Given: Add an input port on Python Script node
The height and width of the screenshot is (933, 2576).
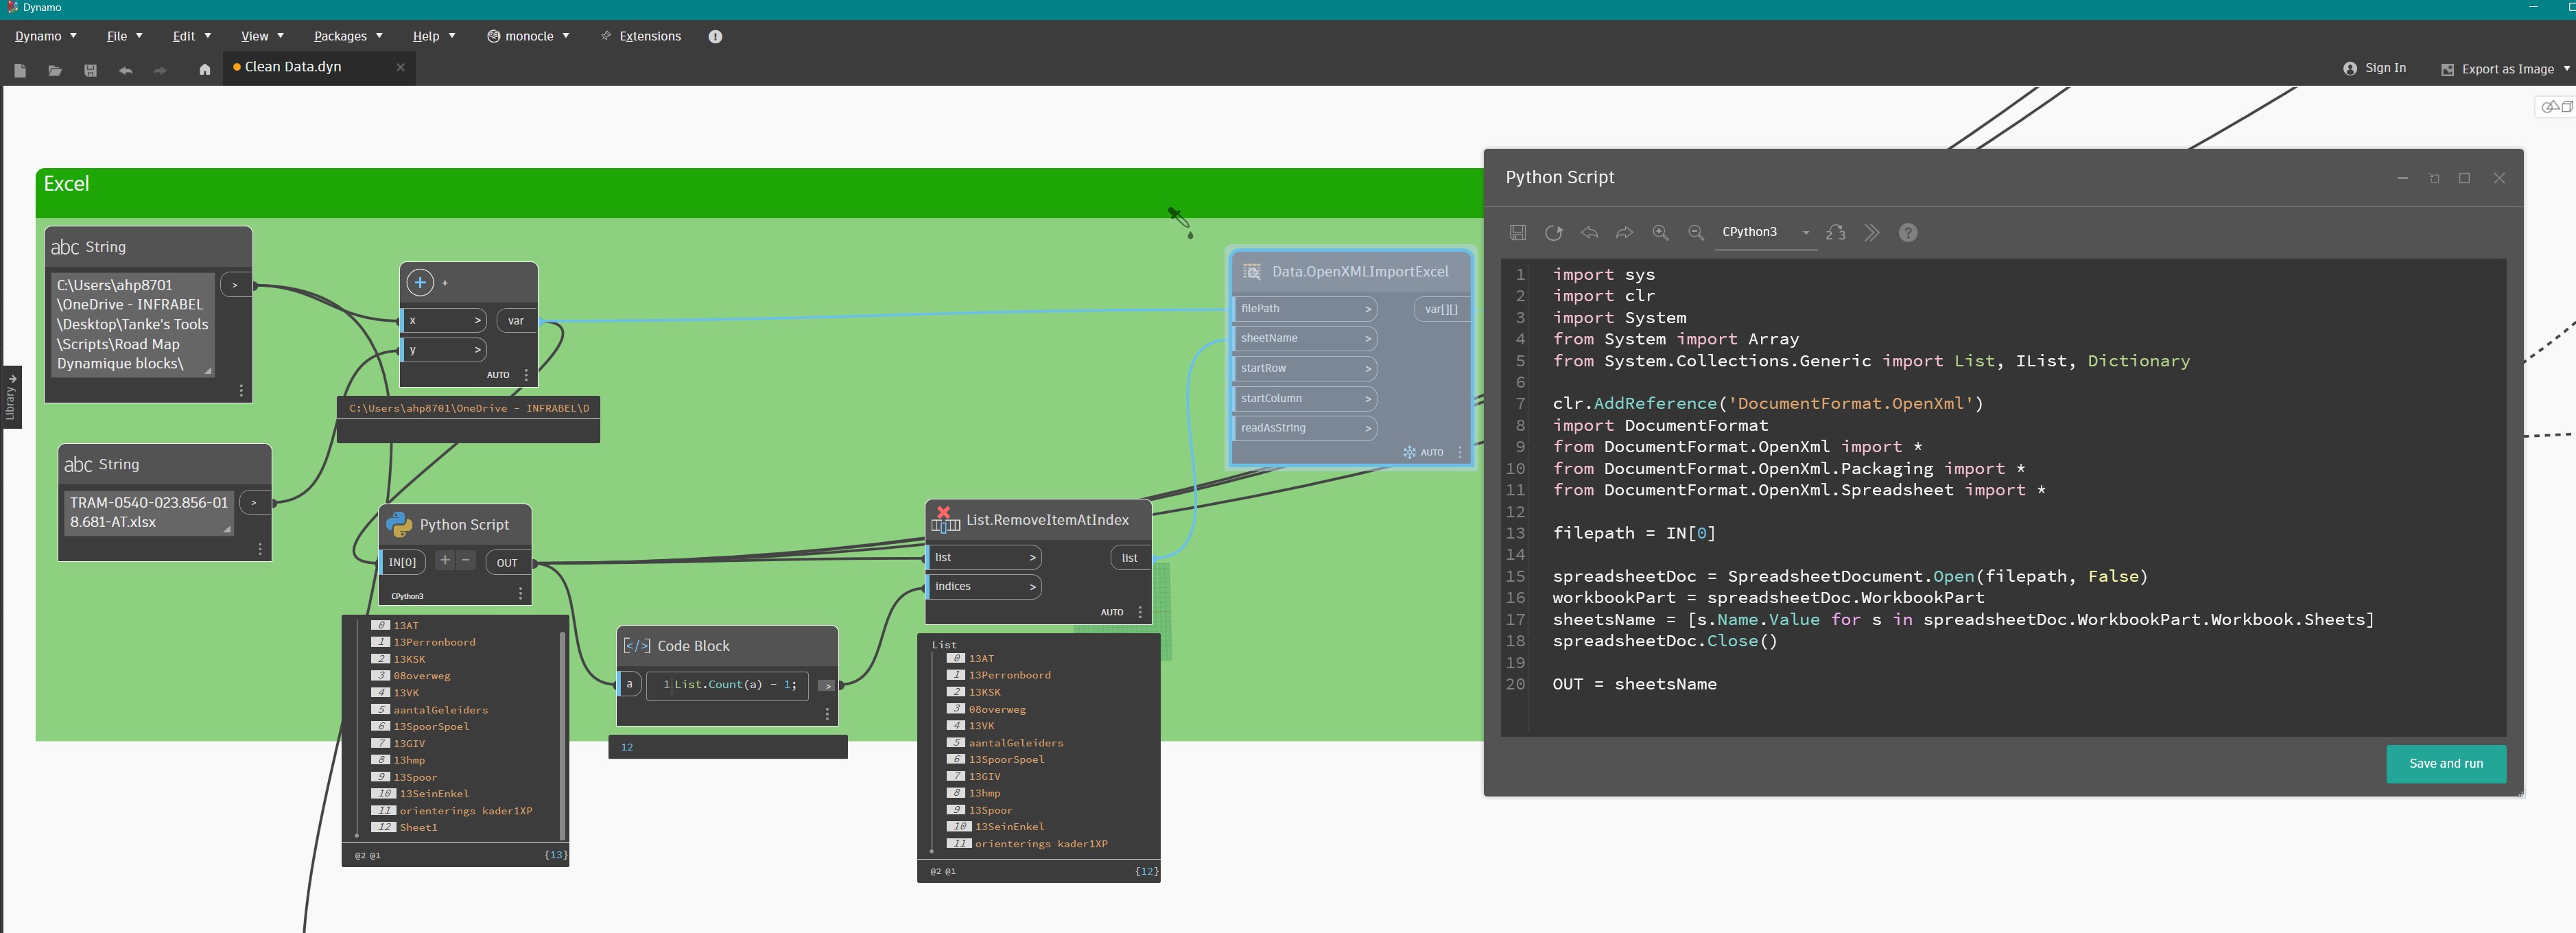Looking at the screenshot, I should pos(445,560).
